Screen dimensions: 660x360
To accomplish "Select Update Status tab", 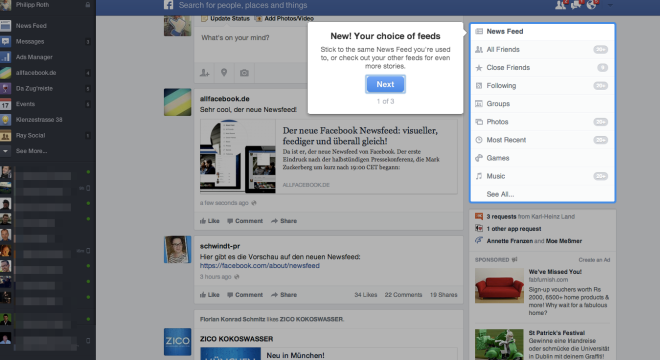I will (x=226, y=19).
